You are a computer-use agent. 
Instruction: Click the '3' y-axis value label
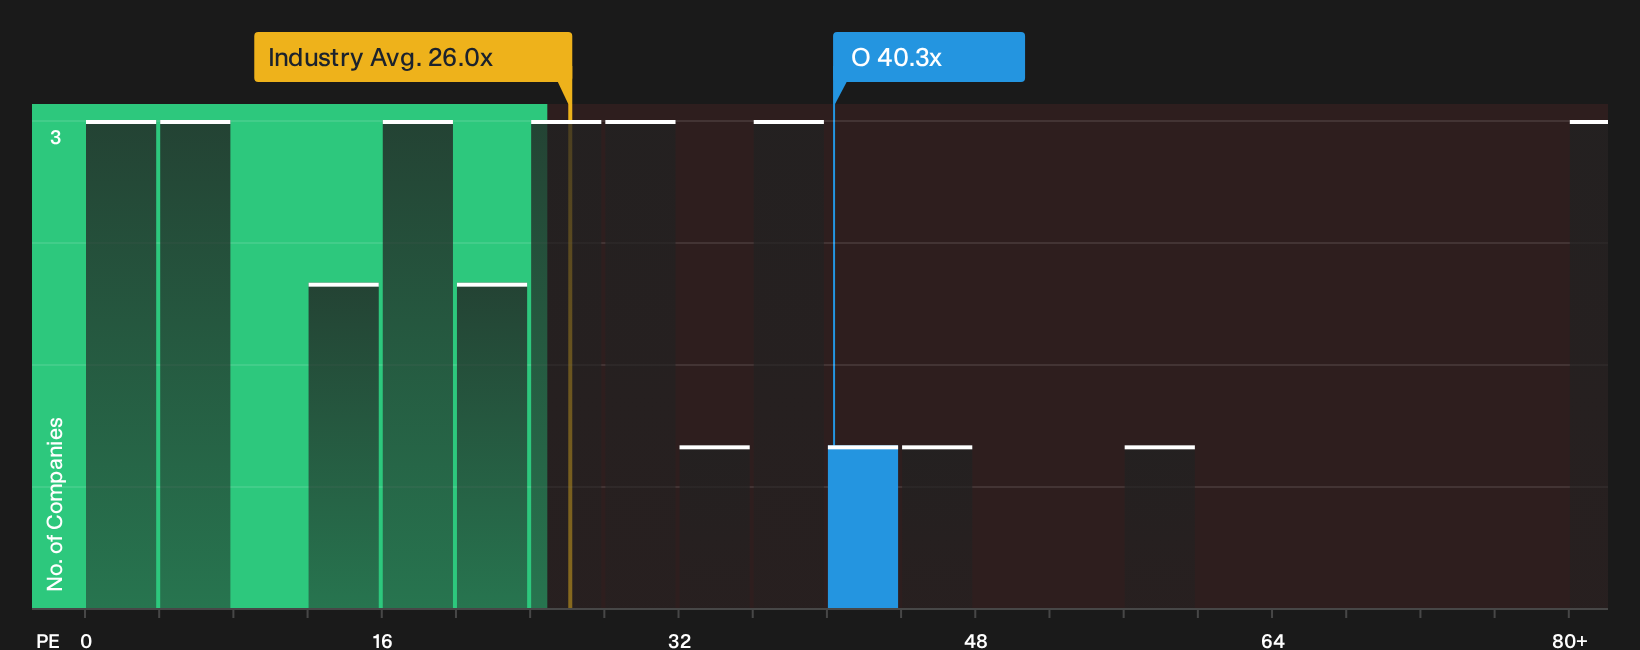click(x=56, y=137)
